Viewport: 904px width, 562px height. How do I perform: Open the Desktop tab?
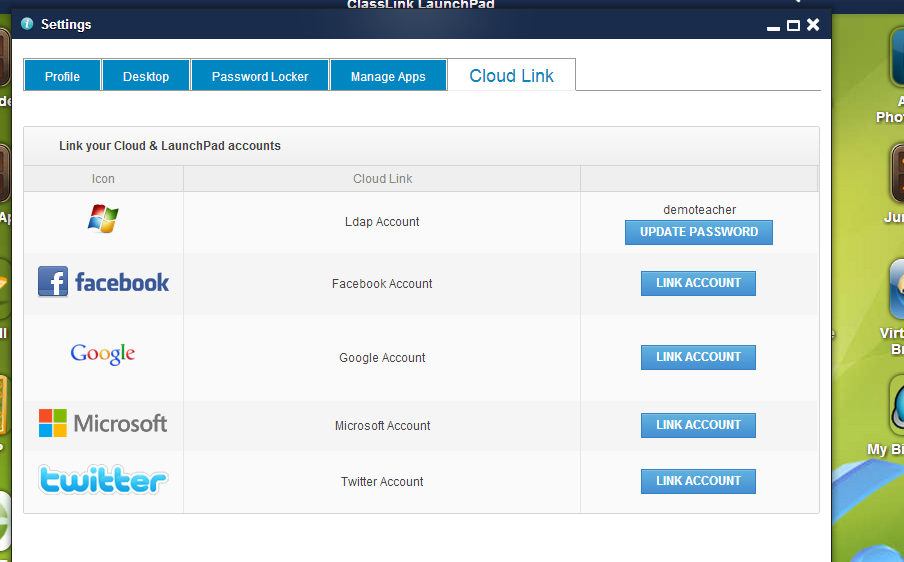click(x=146, y=76)
